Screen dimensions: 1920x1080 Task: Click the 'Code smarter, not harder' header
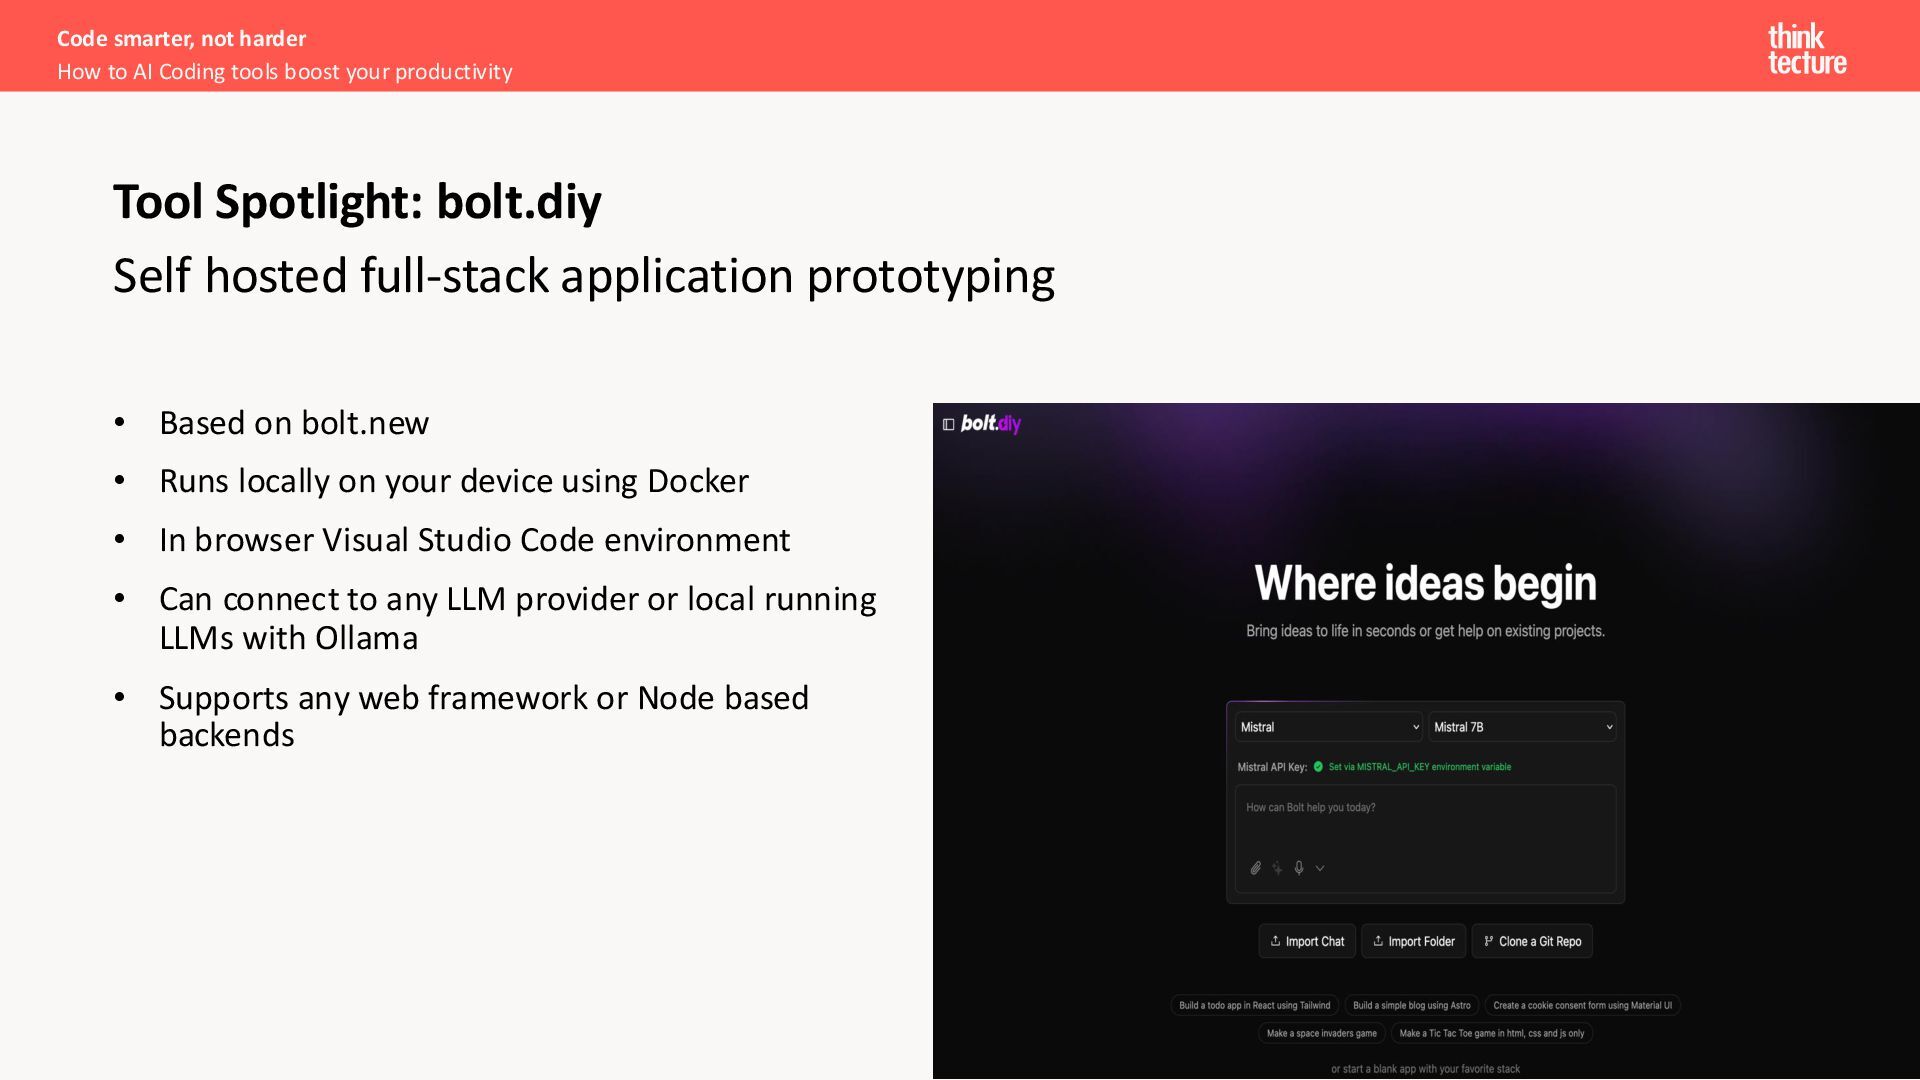181,39
